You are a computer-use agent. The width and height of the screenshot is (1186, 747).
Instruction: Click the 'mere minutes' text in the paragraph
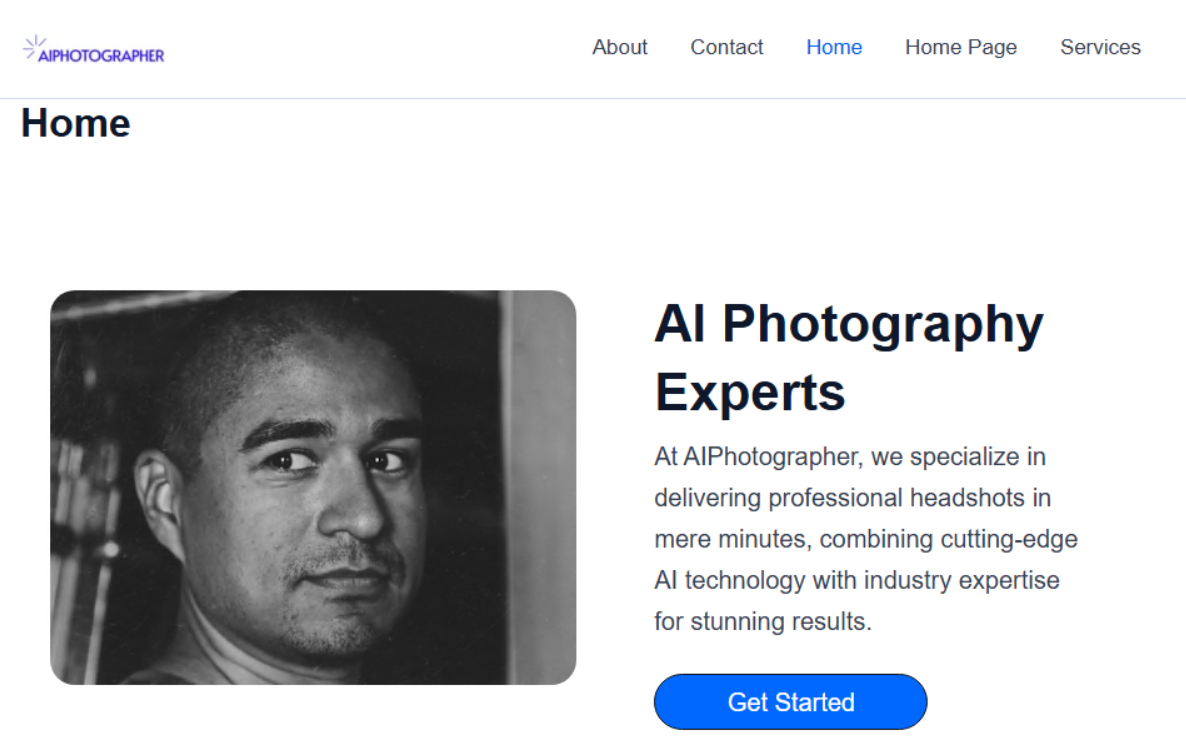[x=733, y=539]
